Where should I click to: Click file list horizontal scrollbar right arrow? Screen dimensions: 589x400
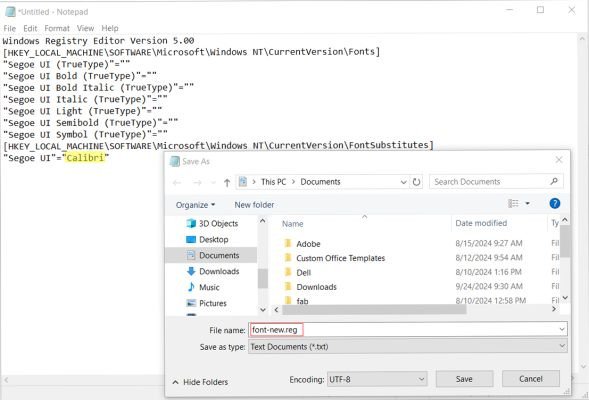coord(554,309)
